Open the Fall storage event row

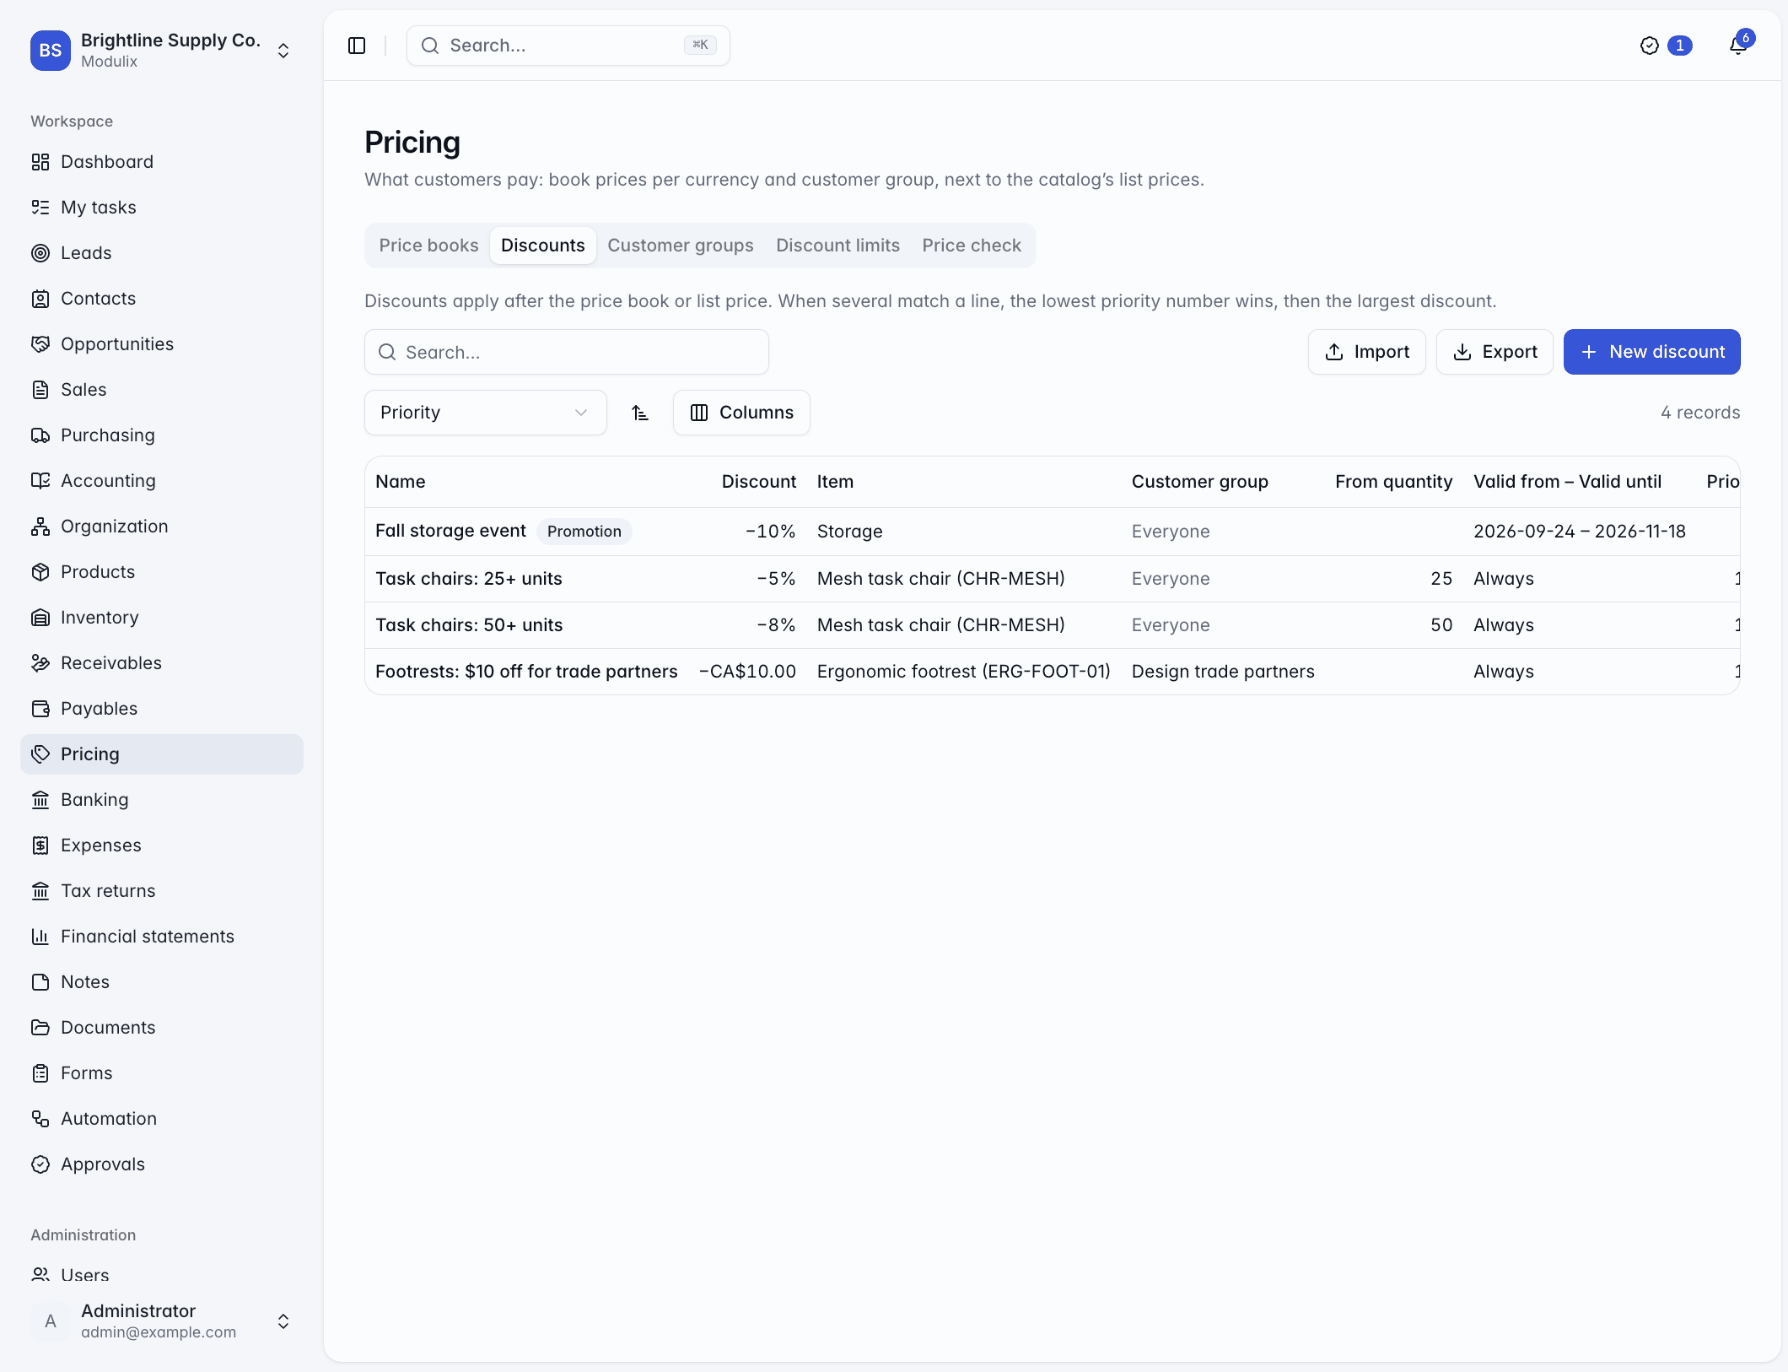pos(1052,531)
